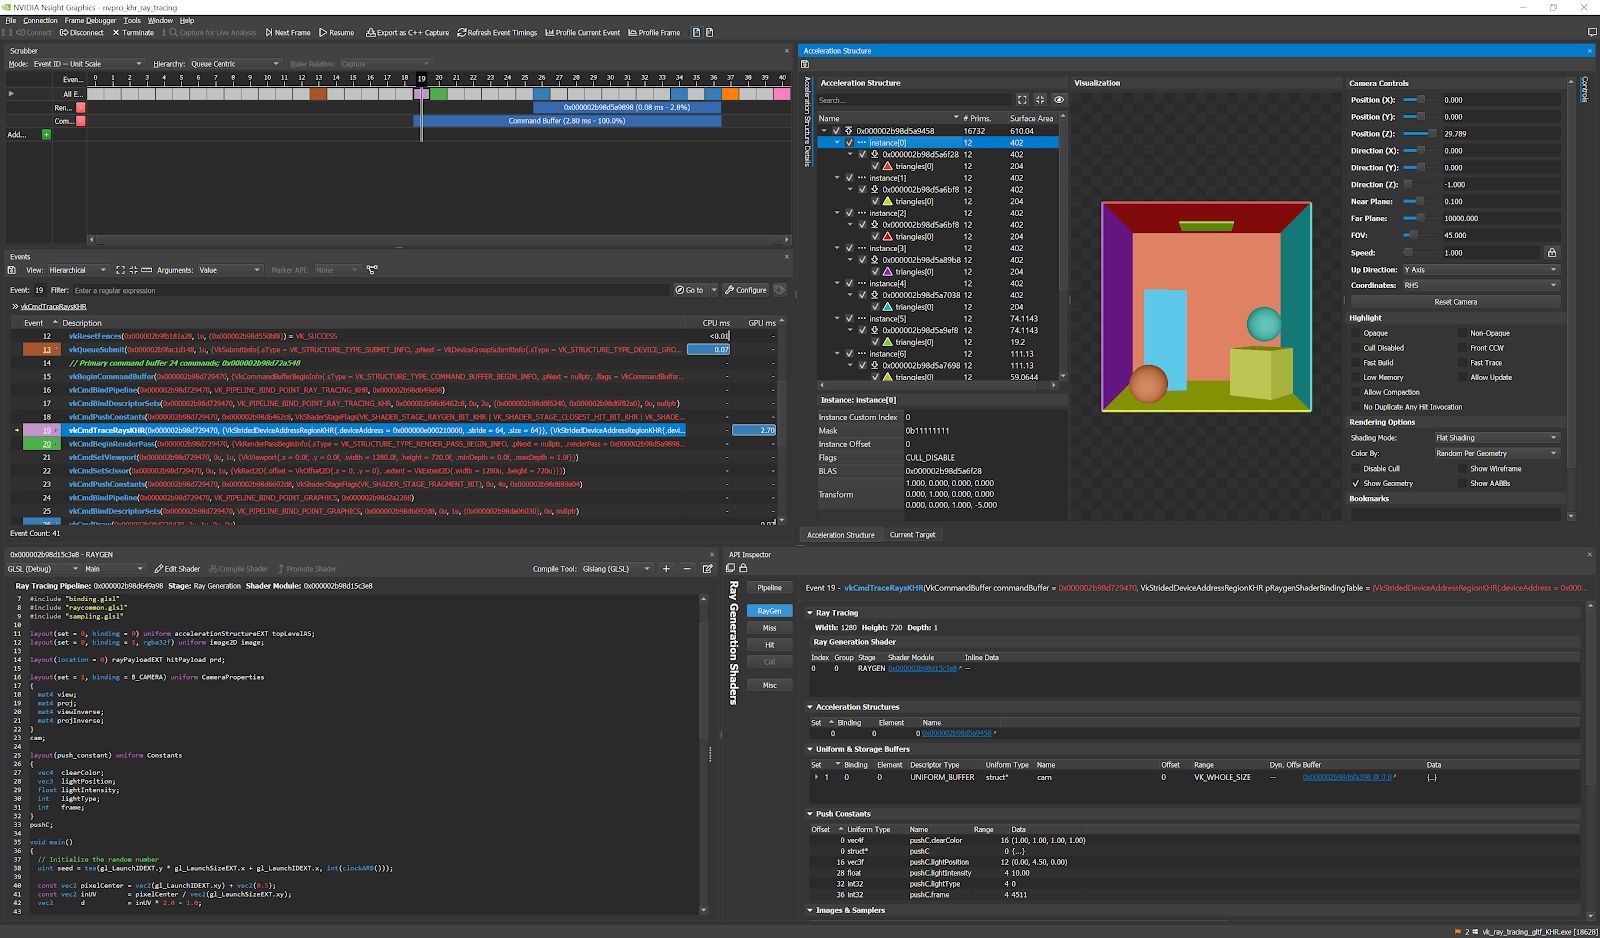
Task: Click collapse all icon in Acceleration Structure search bar
Action: coord(1040,100)
